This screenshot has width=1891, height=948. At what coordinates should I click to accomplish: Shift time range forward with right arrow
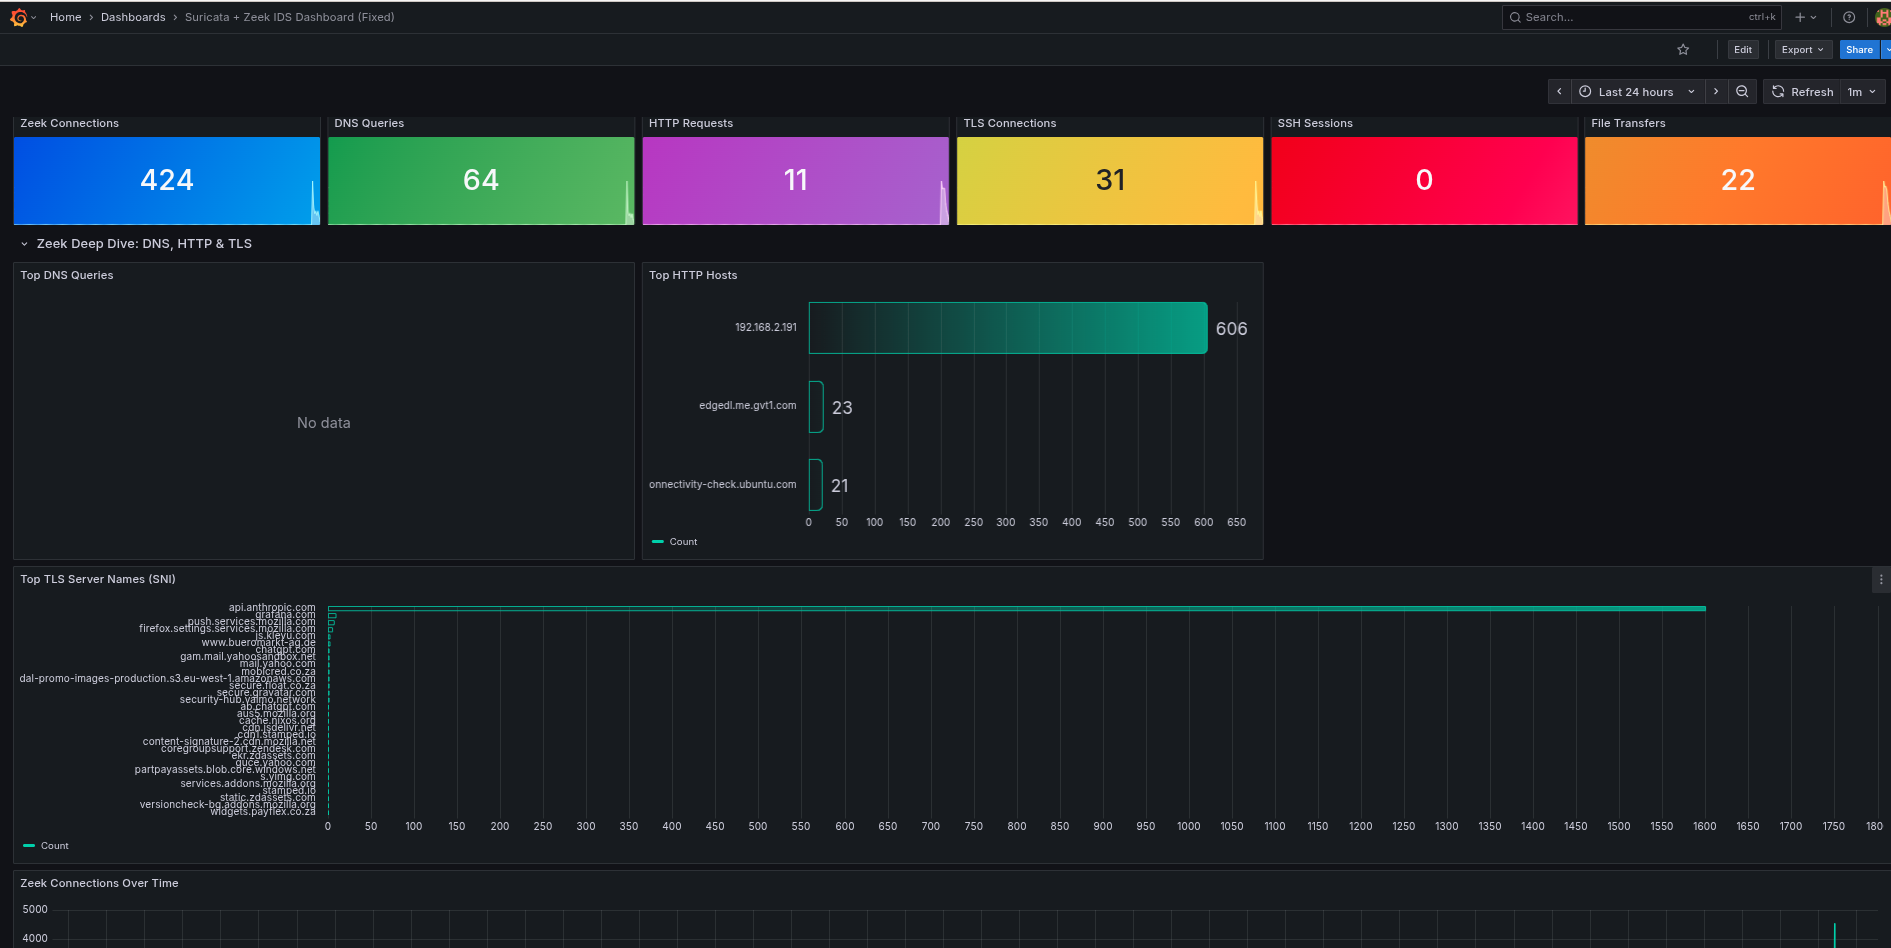[1716, 92]
